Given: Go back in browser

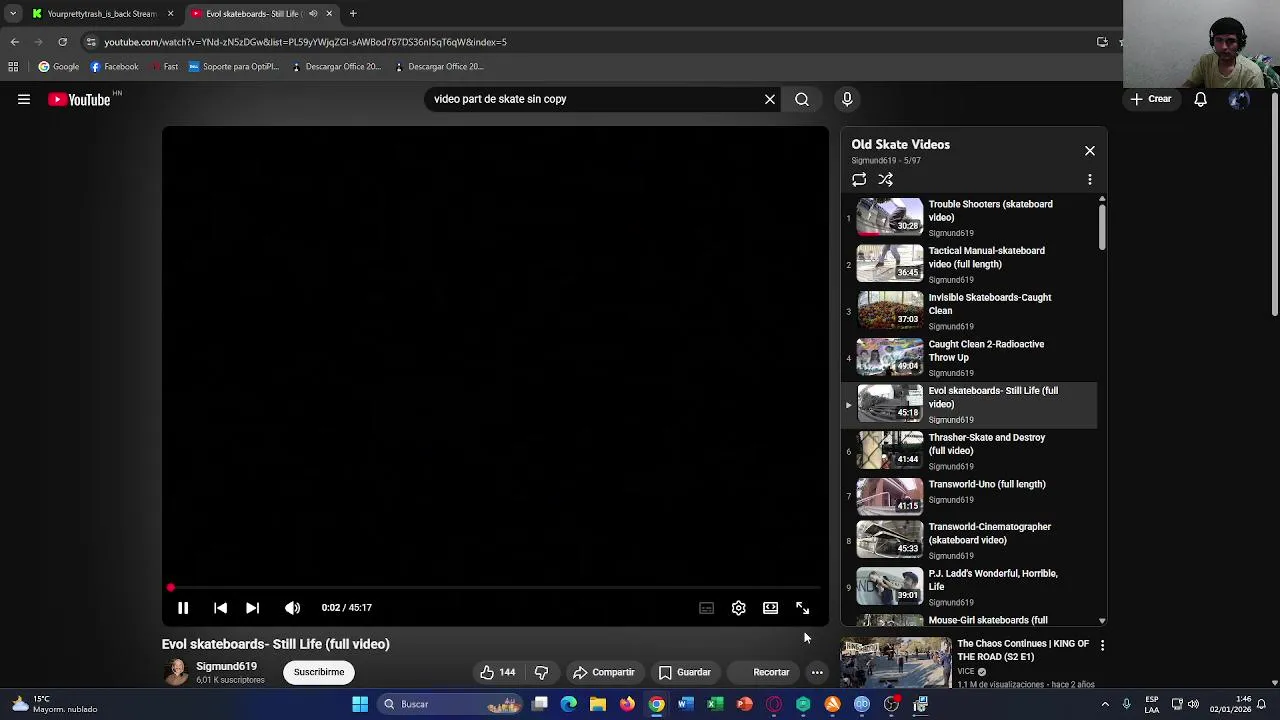Looking at the screenshot, I should click(14, 42).
